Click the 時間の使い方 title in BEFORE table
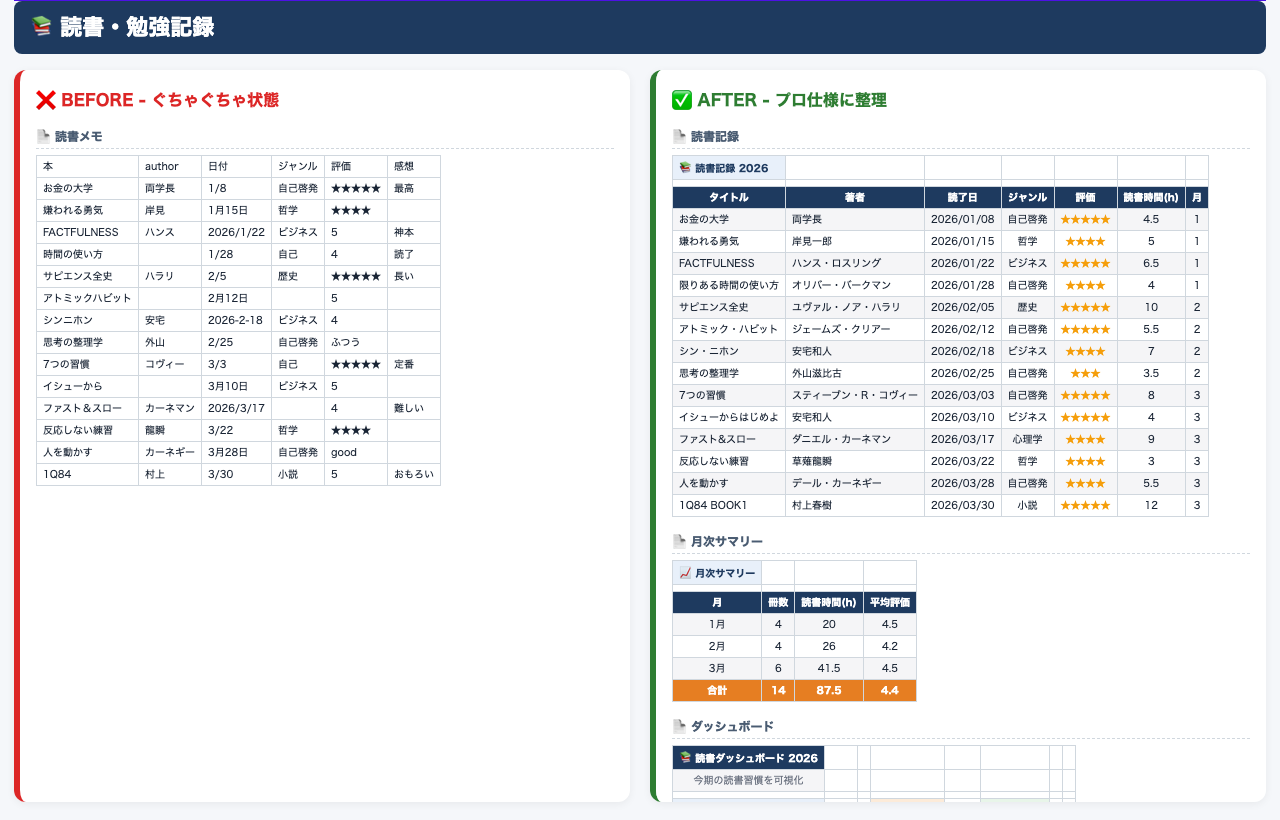Screen dimensions: 1280x820 click(x=87, y=254)
